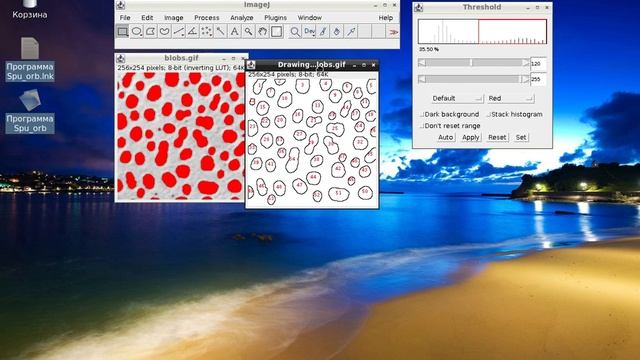The image size is (640, 360).
Task: Click left arrow of minimum threshold slider
Action: pyautogui.click(x=422, y=63)
